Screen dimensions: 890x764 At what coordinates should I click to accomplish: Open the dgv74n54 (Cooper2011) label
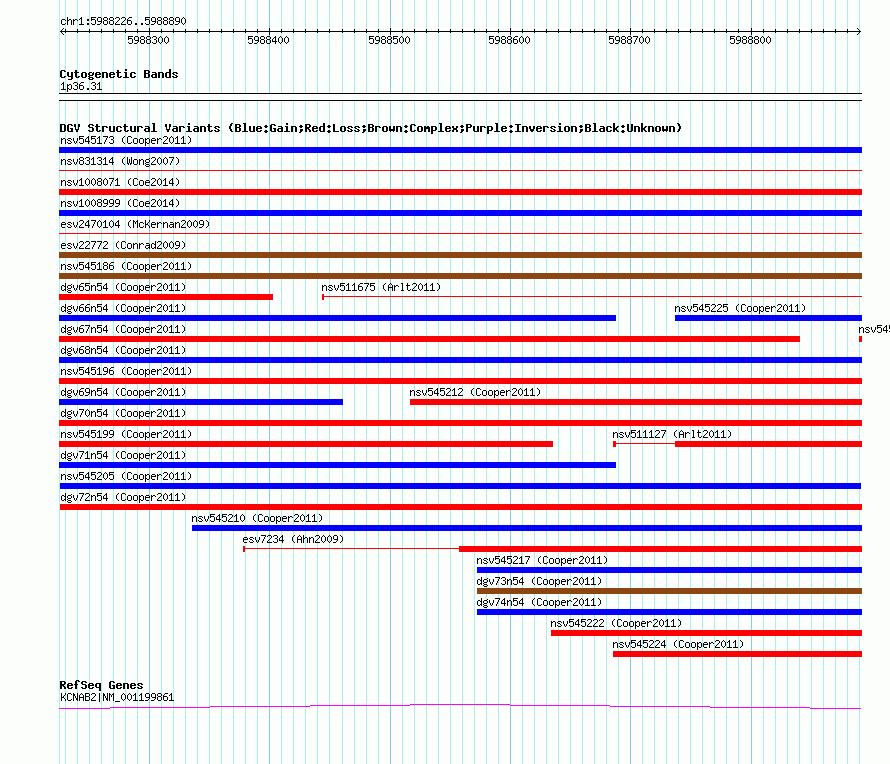(539, 602)
